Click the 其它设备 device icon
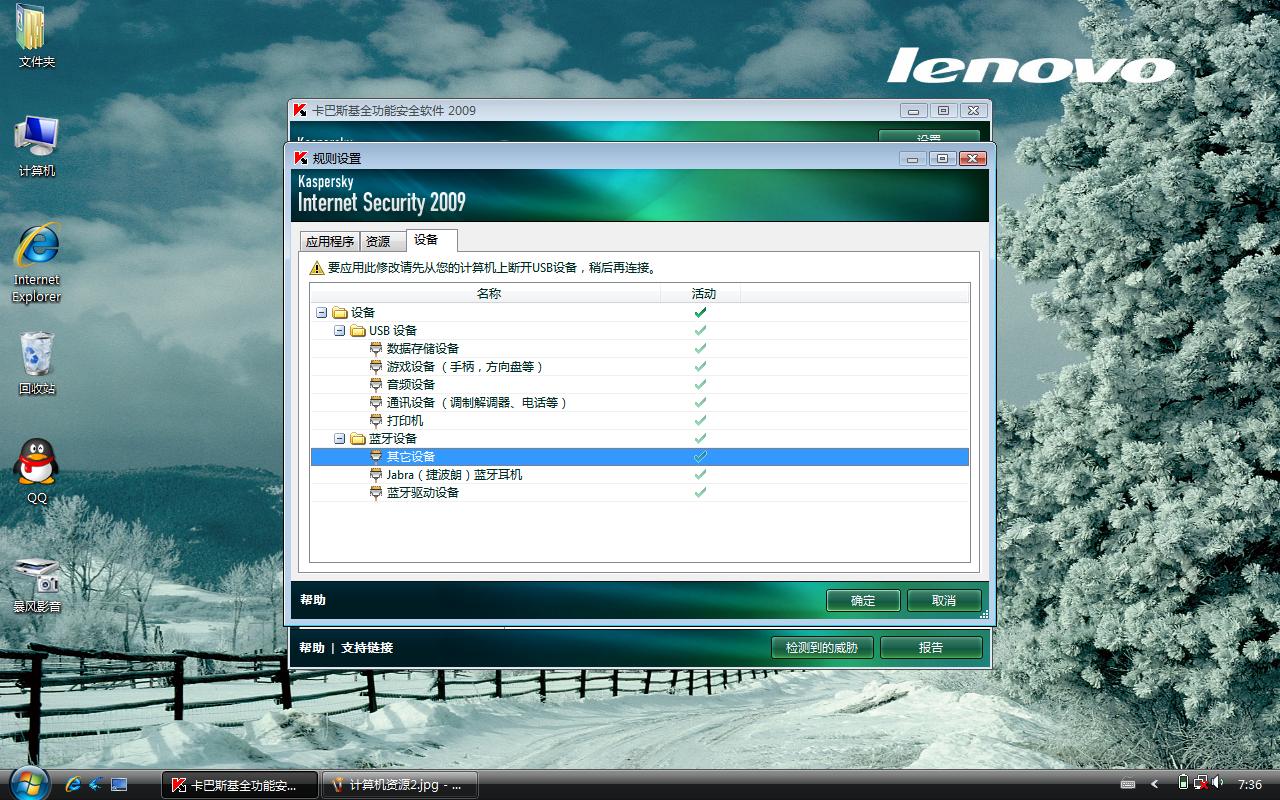Viewport: 1280px width, 800px height. [x=376, y=457]
